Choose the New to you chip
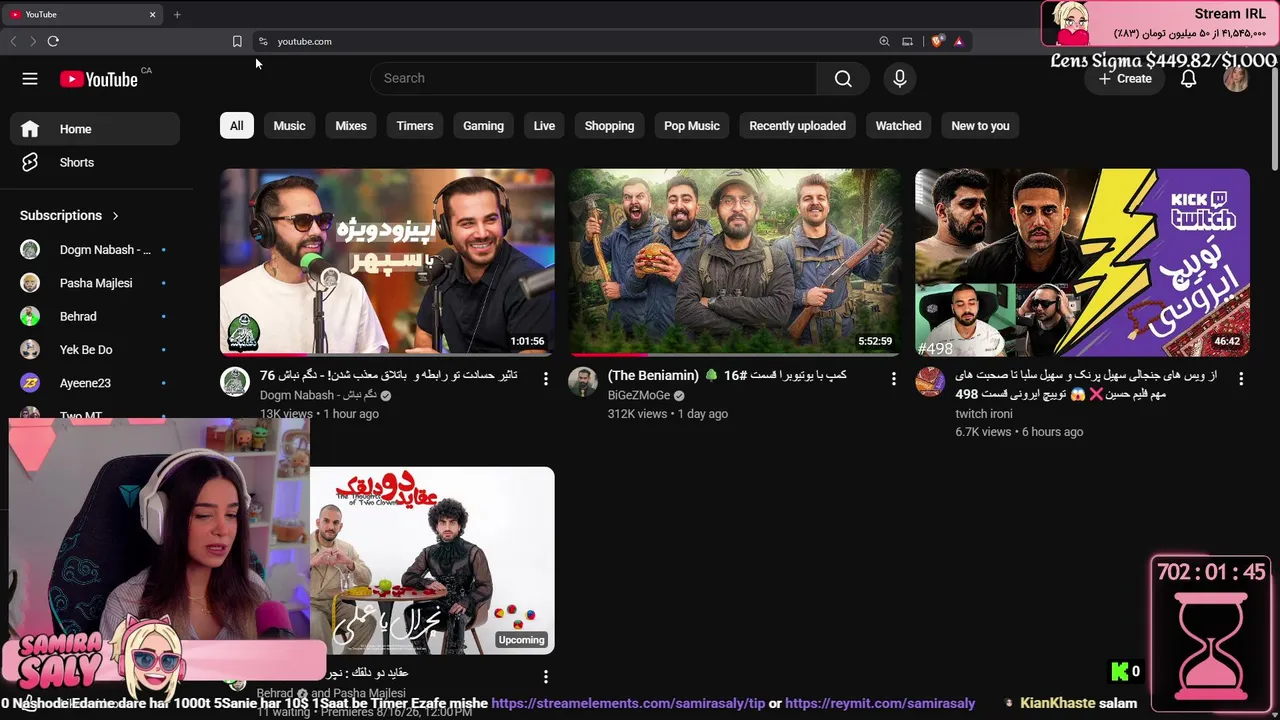This screenshot has height=720, width=1280. tap(980, 126)
